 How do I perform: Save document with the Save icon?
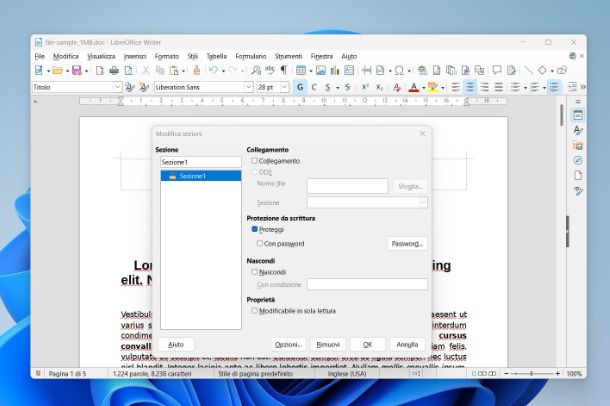[x=77, y=70]
